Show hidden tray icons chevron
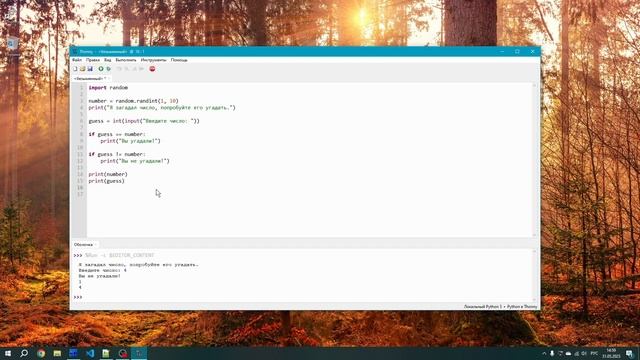This screenshot has height=360, width=640. (544, 353)
